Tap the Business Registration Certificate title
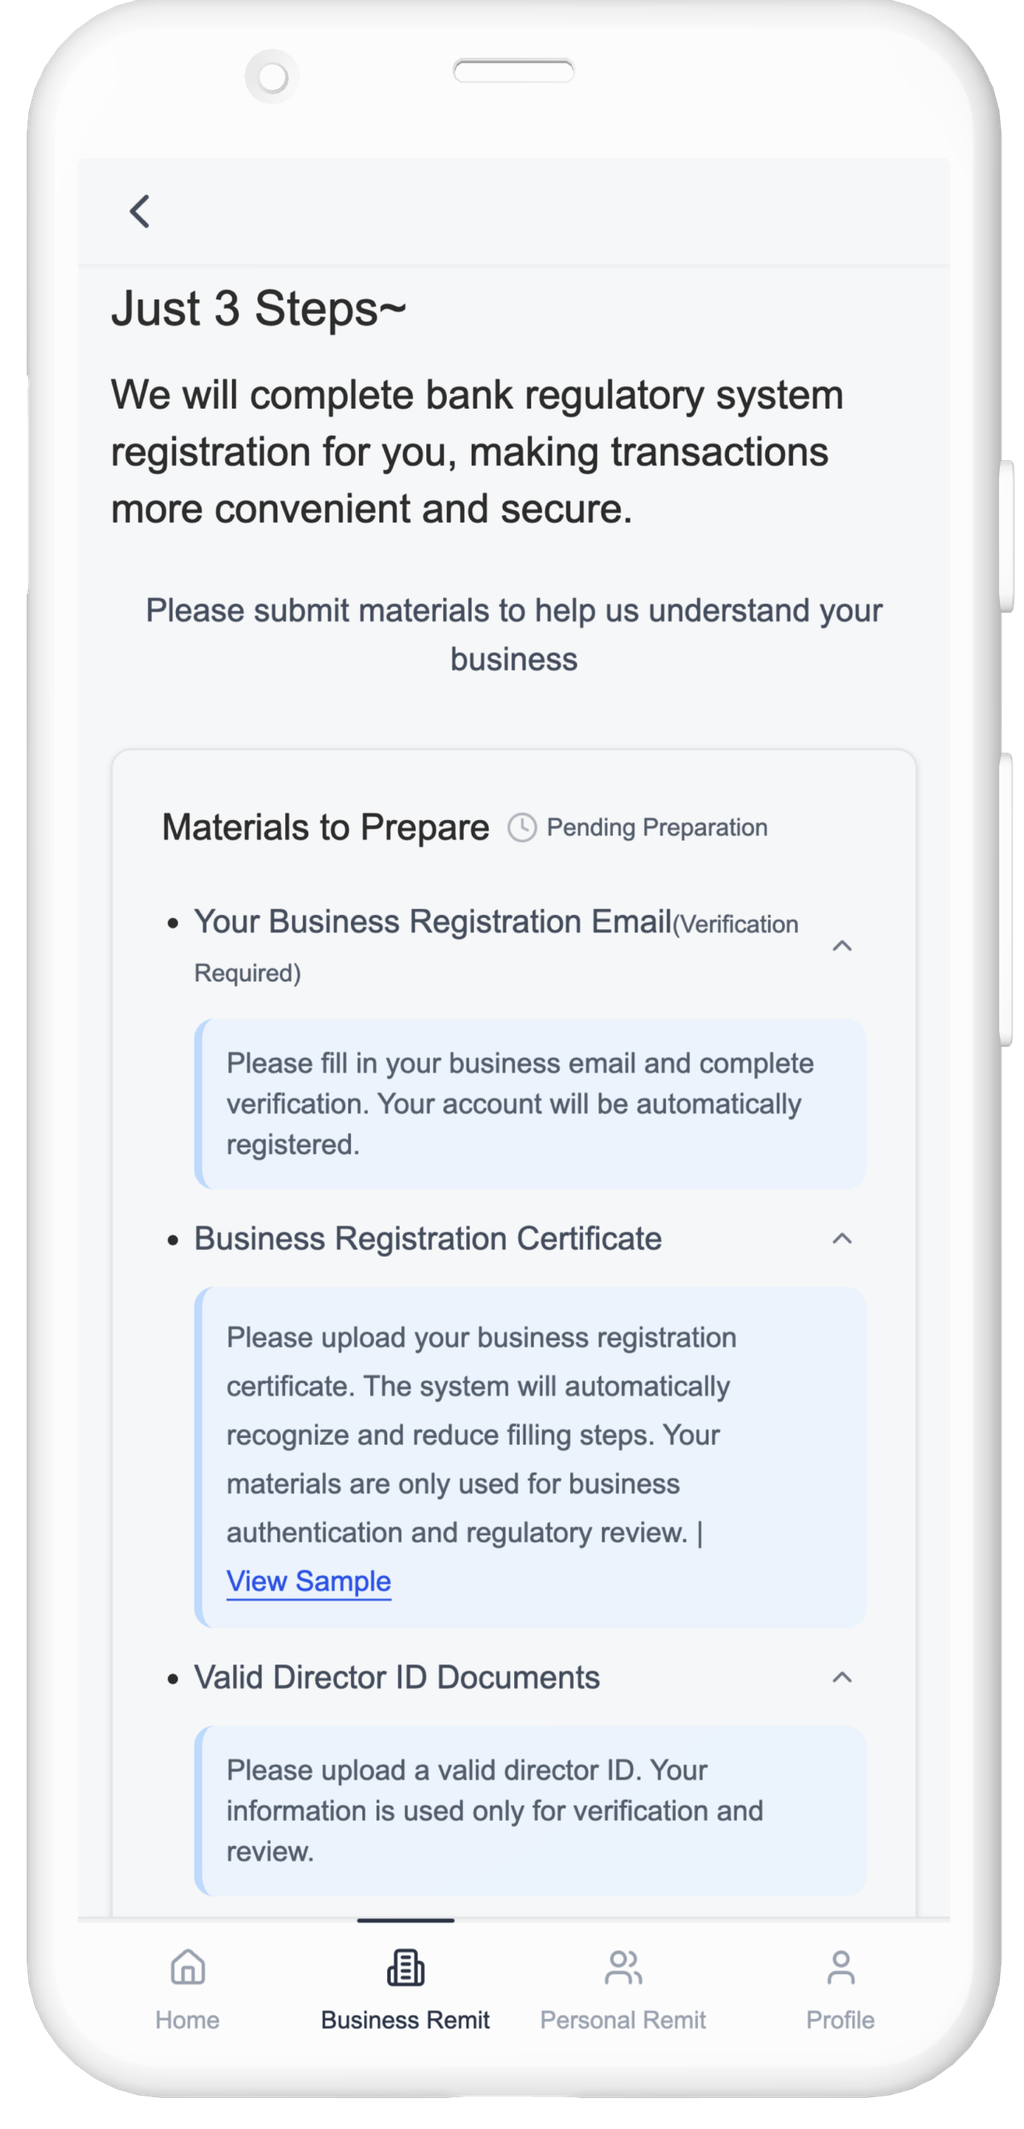This screenshot has width=1024, height=2129. pyautogui.click(x=428, y=1239)
